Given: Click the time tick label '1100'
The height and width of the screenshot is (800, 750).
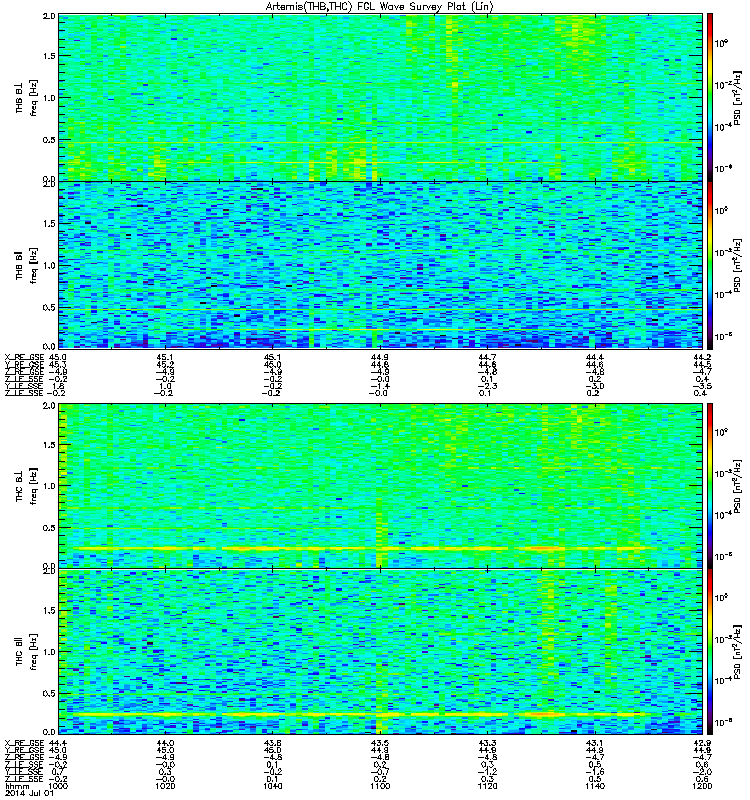Looking at the screenshot, I should tap(380, 786).
